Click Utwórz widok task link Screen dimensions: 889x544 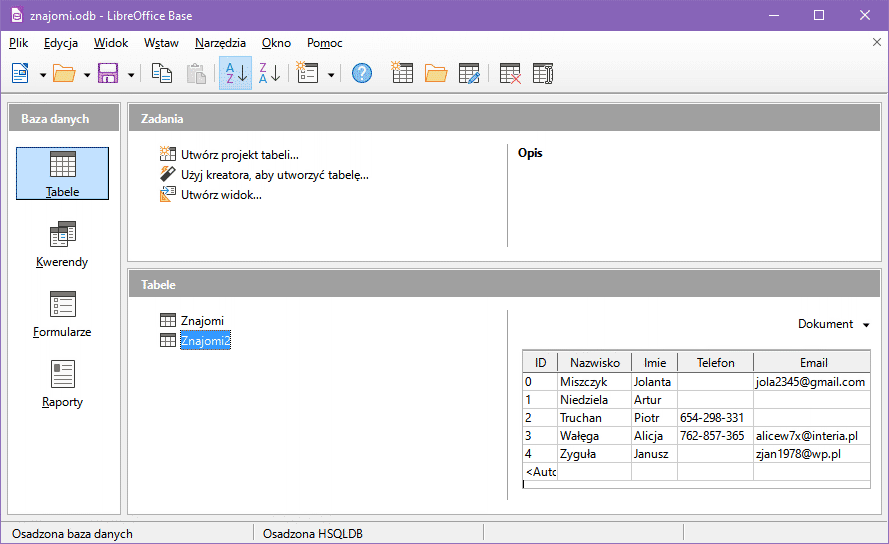221,195
